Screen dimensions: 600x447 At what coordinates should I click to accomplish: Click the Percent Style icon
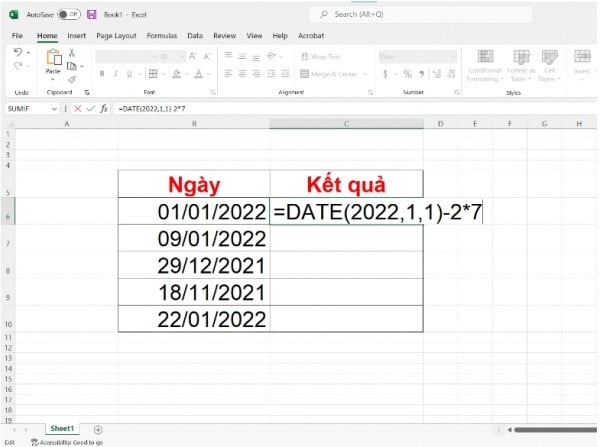pos(408,74)
